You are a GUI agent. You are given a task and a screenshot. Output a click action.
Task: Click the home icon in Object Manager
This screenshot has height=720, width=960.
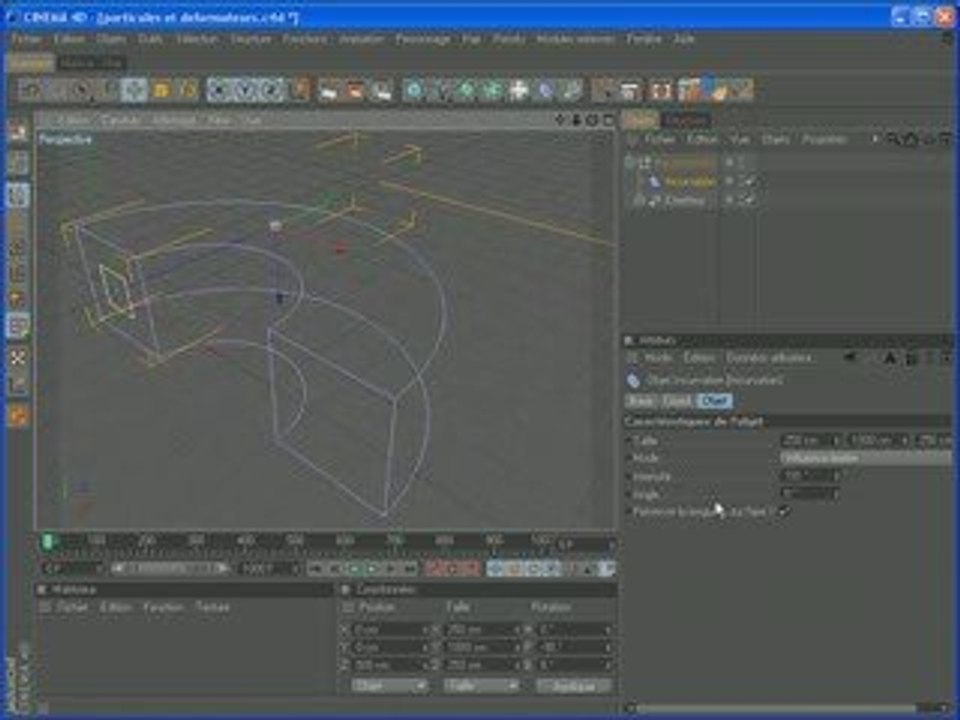click(x=911, y=140)
